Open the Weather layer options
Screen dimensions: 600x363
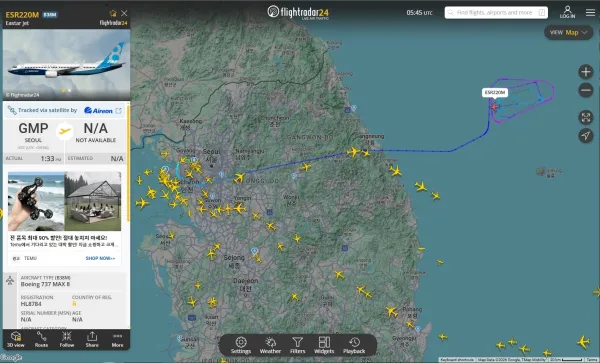(x=270, y=345)
